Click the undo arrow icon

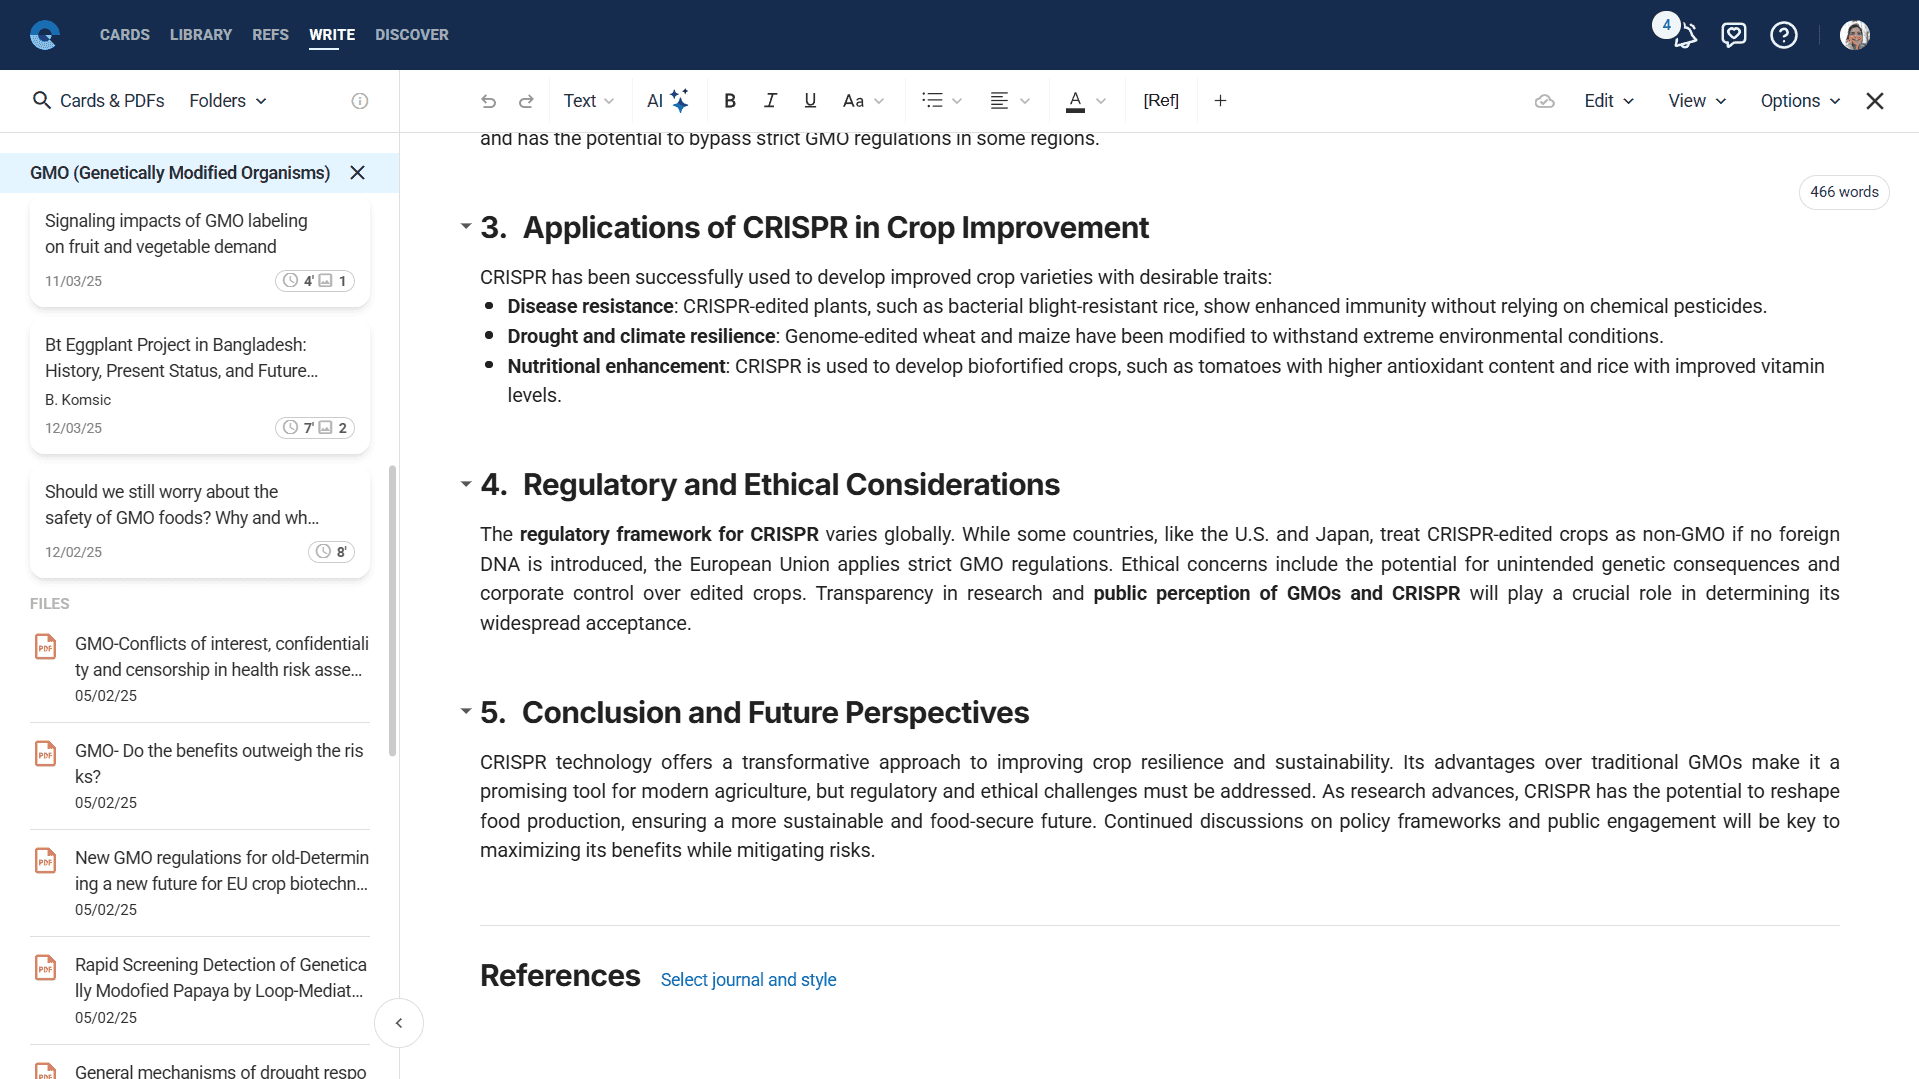tap(488, 101)
